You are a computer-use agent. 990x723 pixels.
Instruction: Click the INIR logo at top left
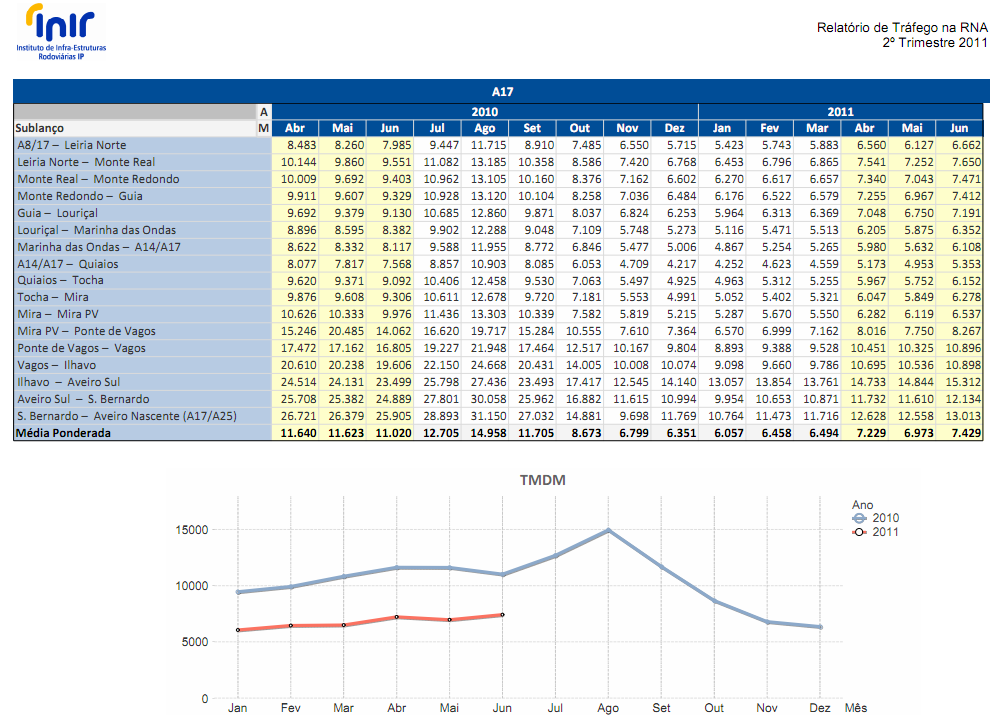[61, 32]
